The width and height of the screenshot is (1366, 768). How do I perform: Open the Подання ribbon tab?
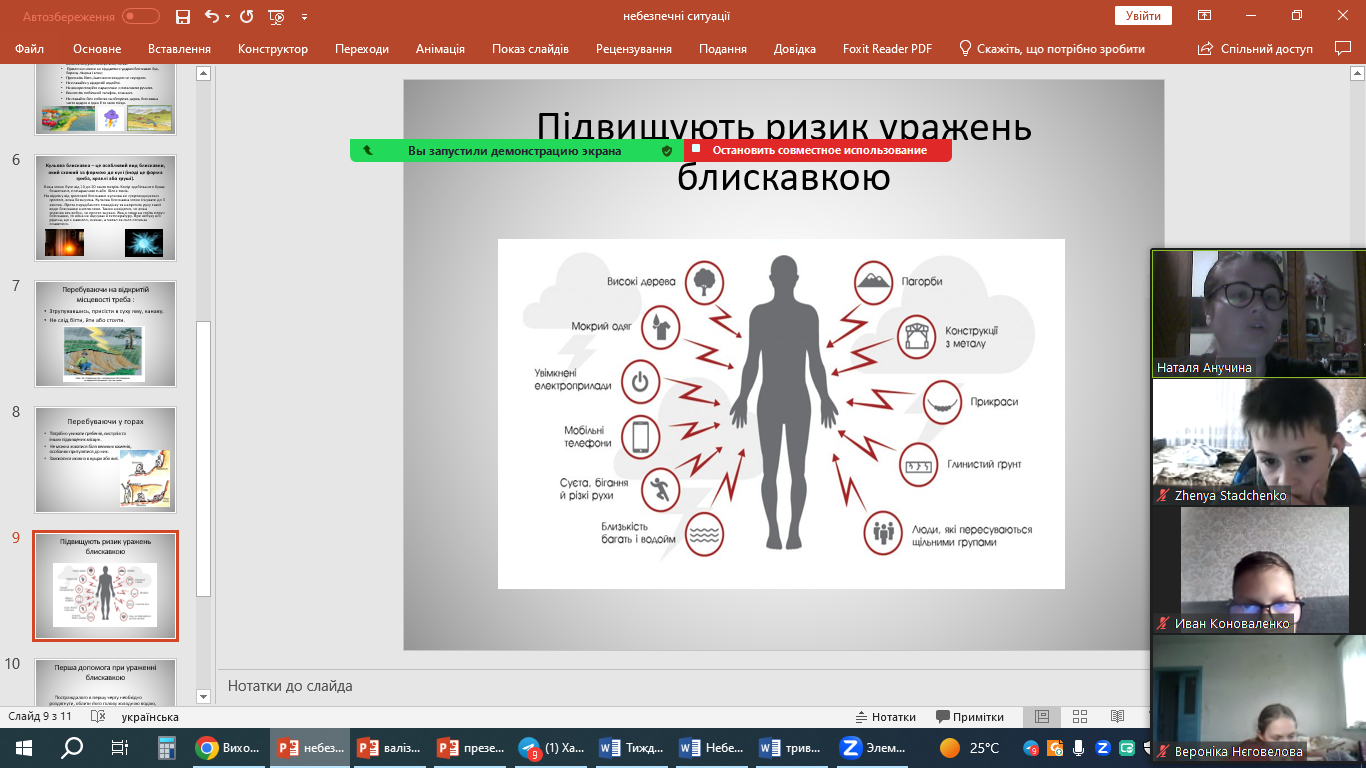[x=723, y=48]
